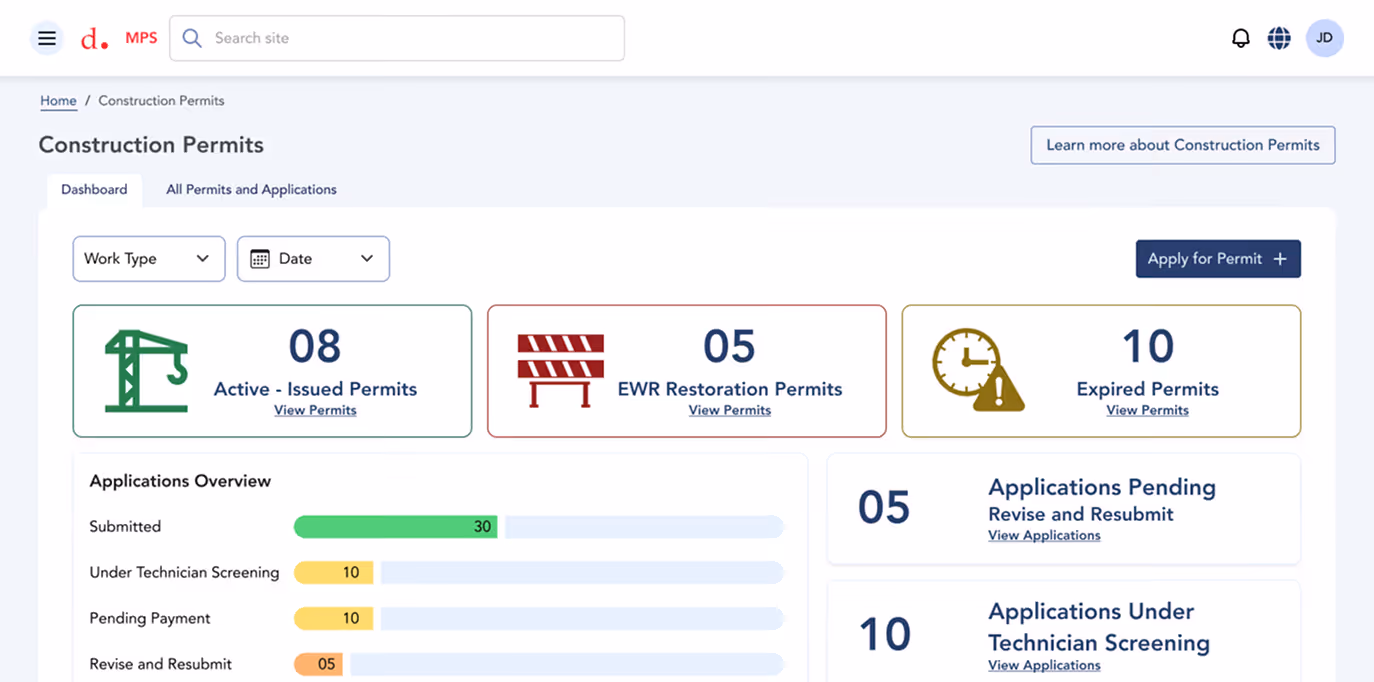The width and height of the screenshot is (1374, 682).
Task: Click the d. logo in the header
Action: (x=93, y=37)
